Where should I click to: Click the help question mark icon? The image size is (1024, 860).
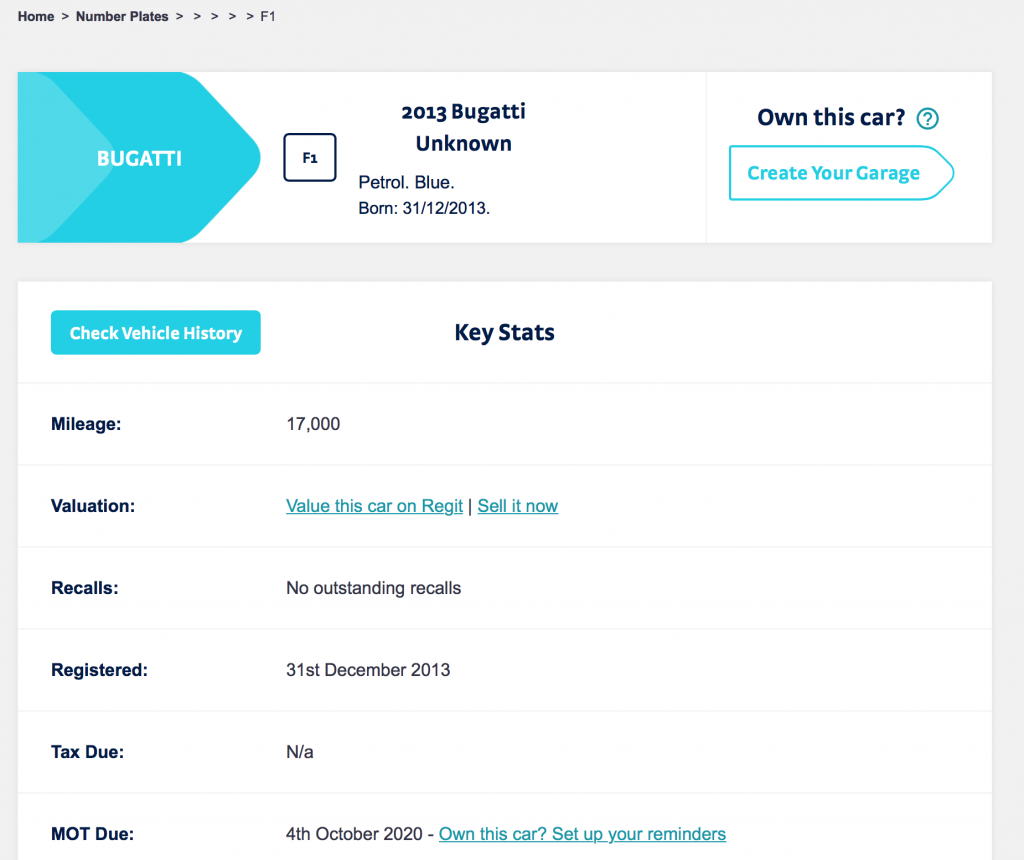pos(927,118)
